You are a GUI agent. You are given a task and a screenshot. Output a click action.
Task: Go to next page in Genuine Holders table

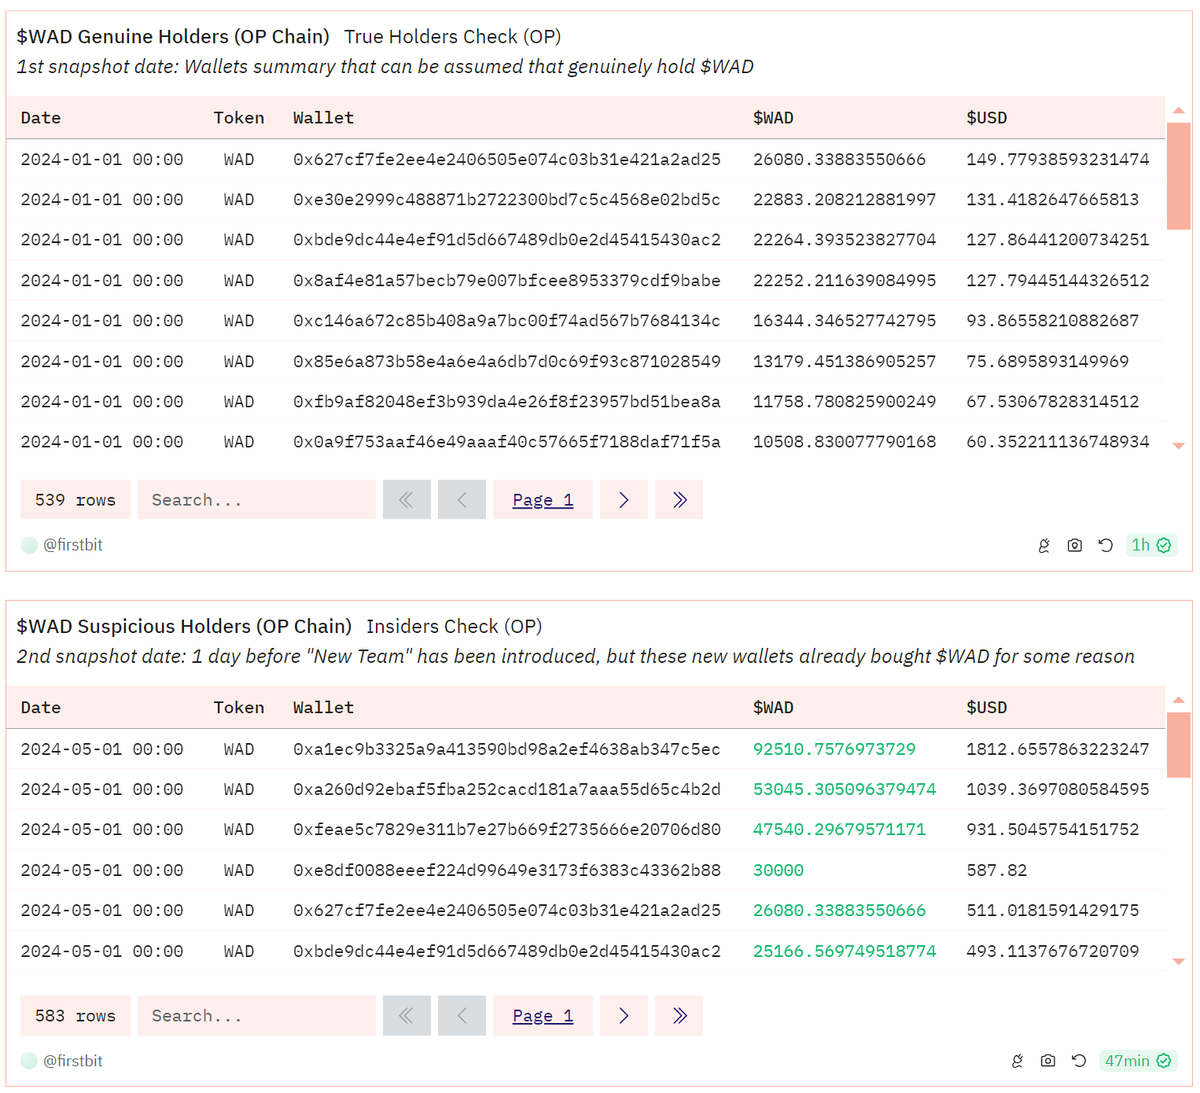point(624,500)
